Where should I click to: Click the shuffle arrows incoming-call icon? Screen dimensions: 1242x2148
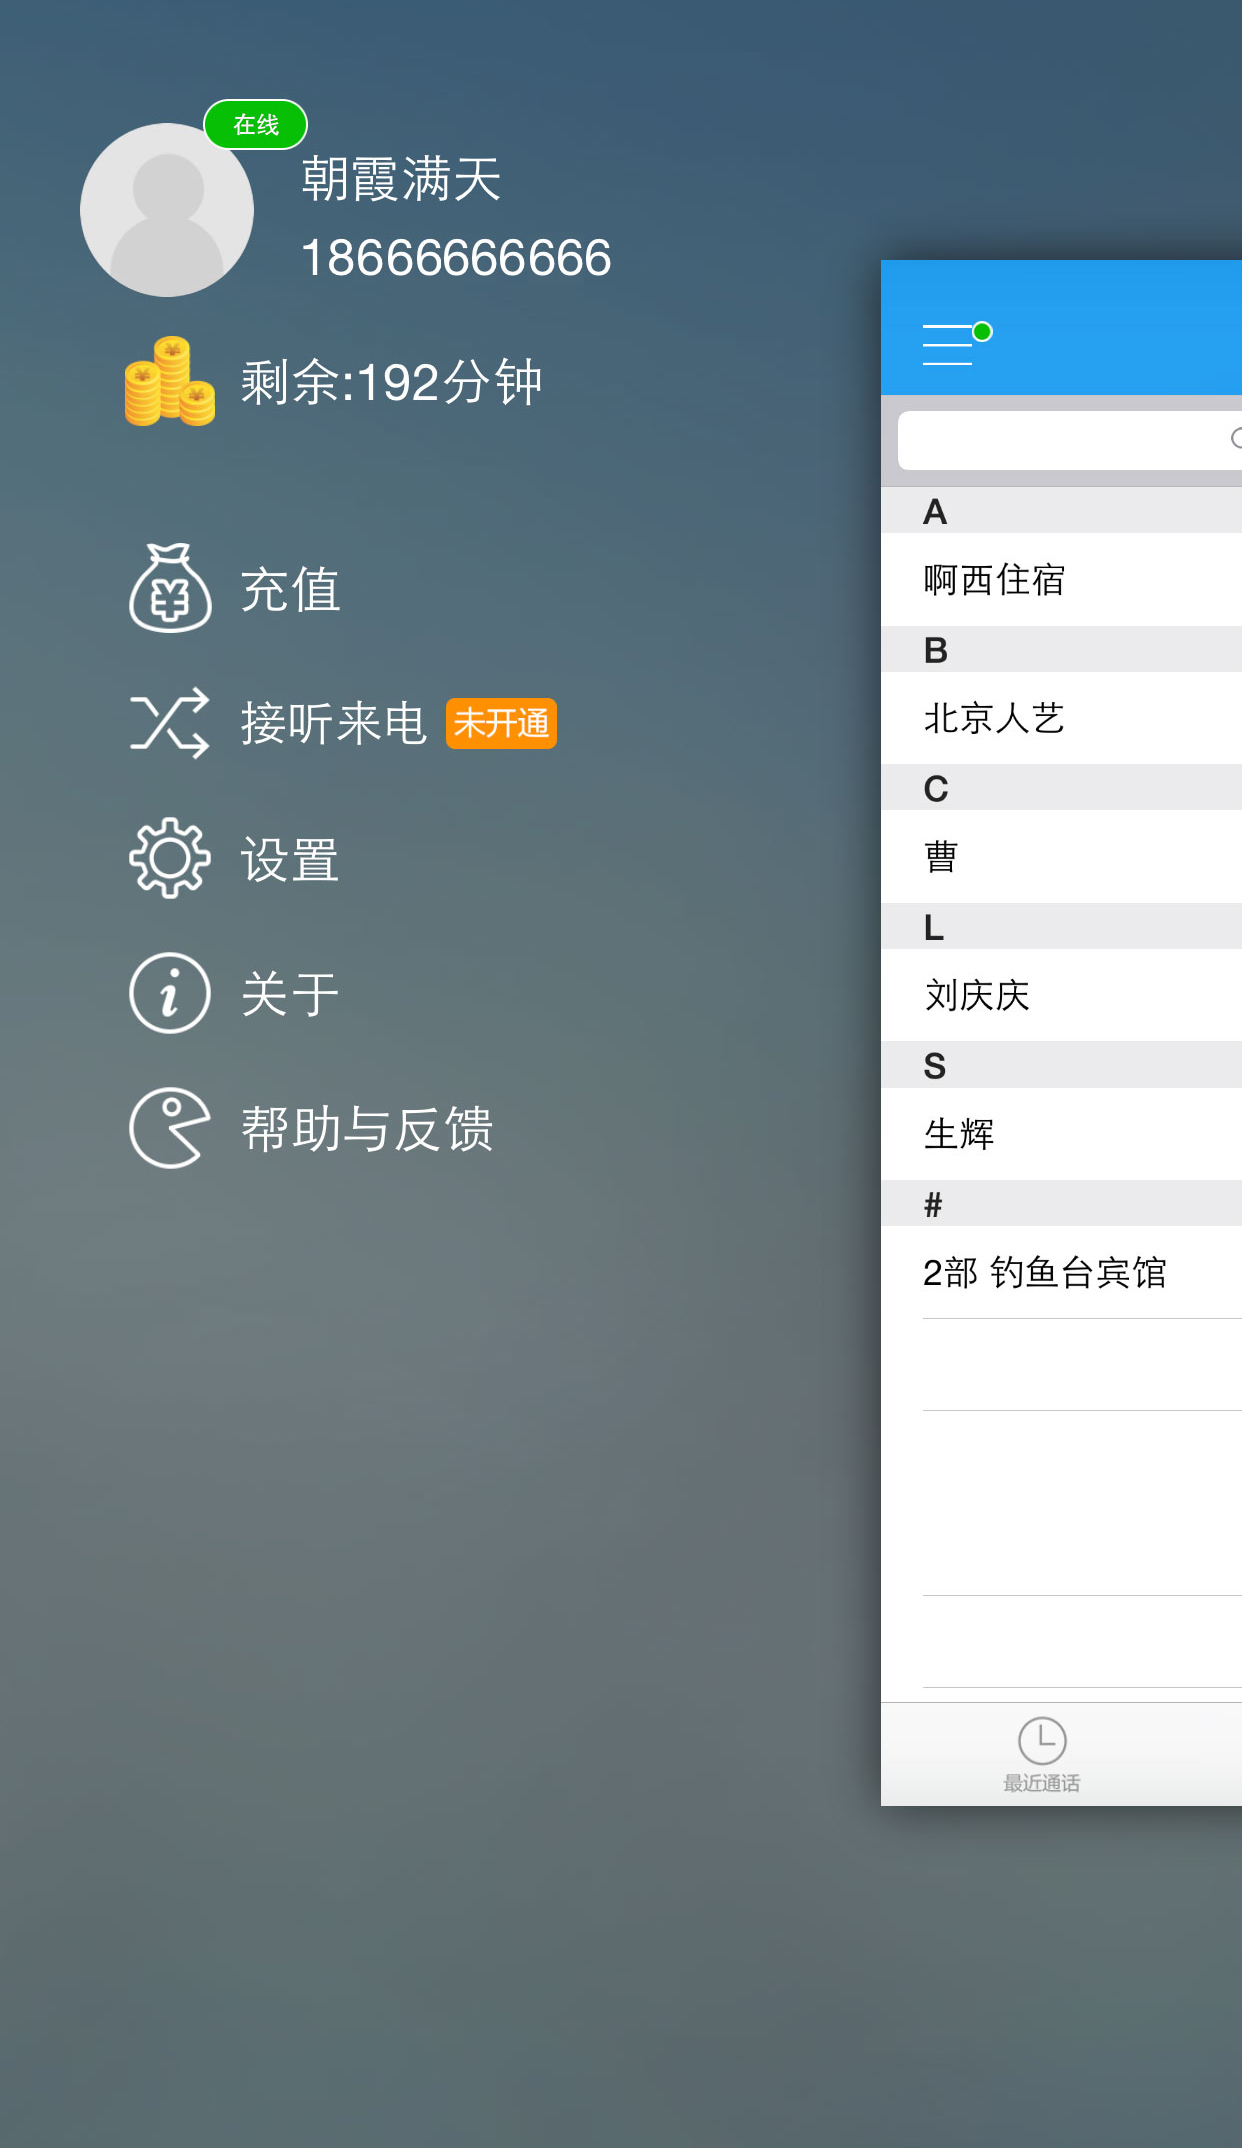pos(170,722)
